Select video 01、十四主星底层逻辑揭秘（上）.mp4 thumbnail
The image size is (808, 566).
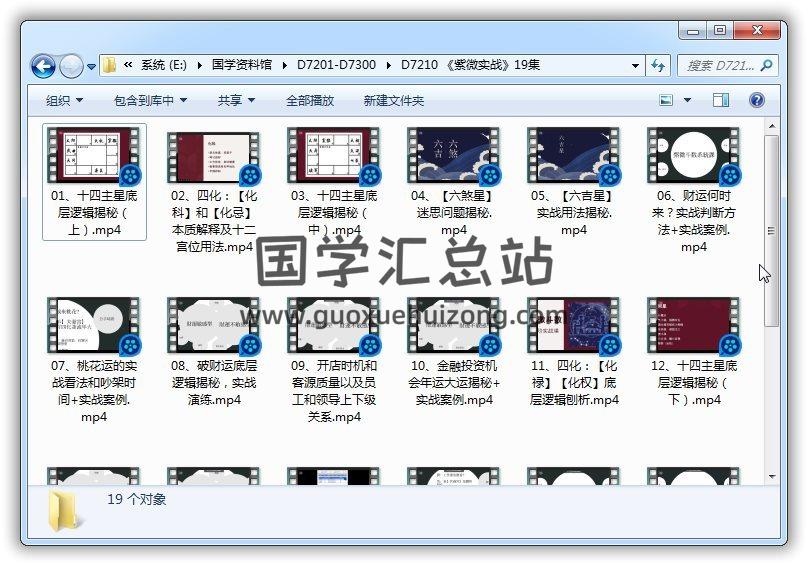pyautogui.click(x=94, y=156)
